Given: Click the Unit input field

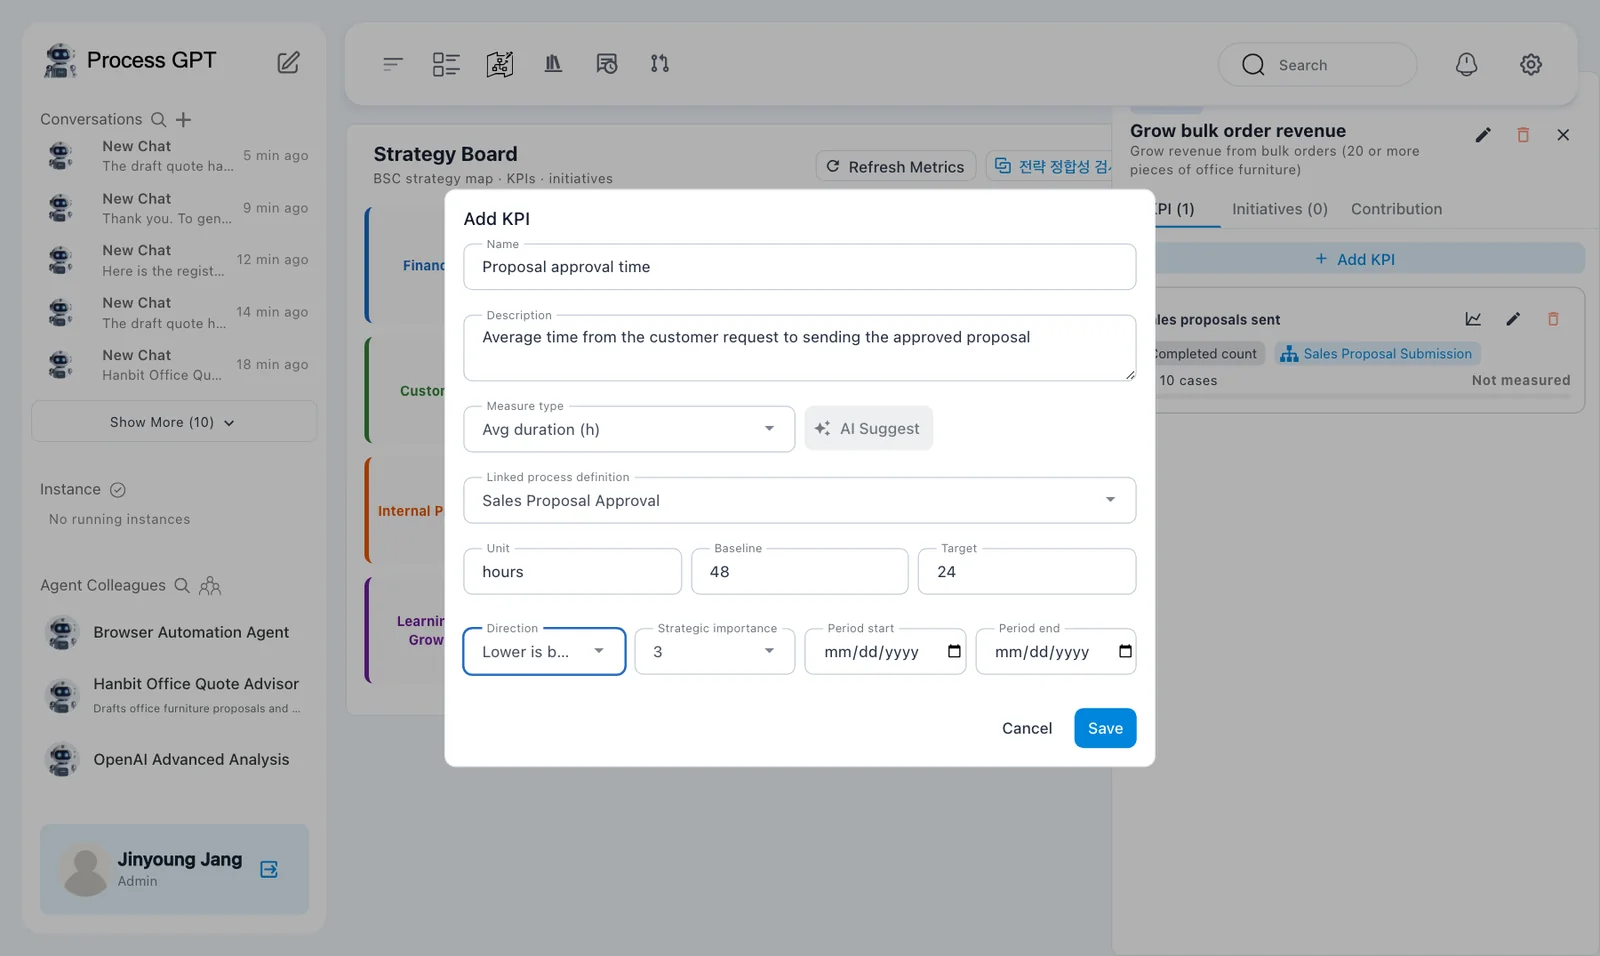Looking at the screenshot, I should (573, 572).
